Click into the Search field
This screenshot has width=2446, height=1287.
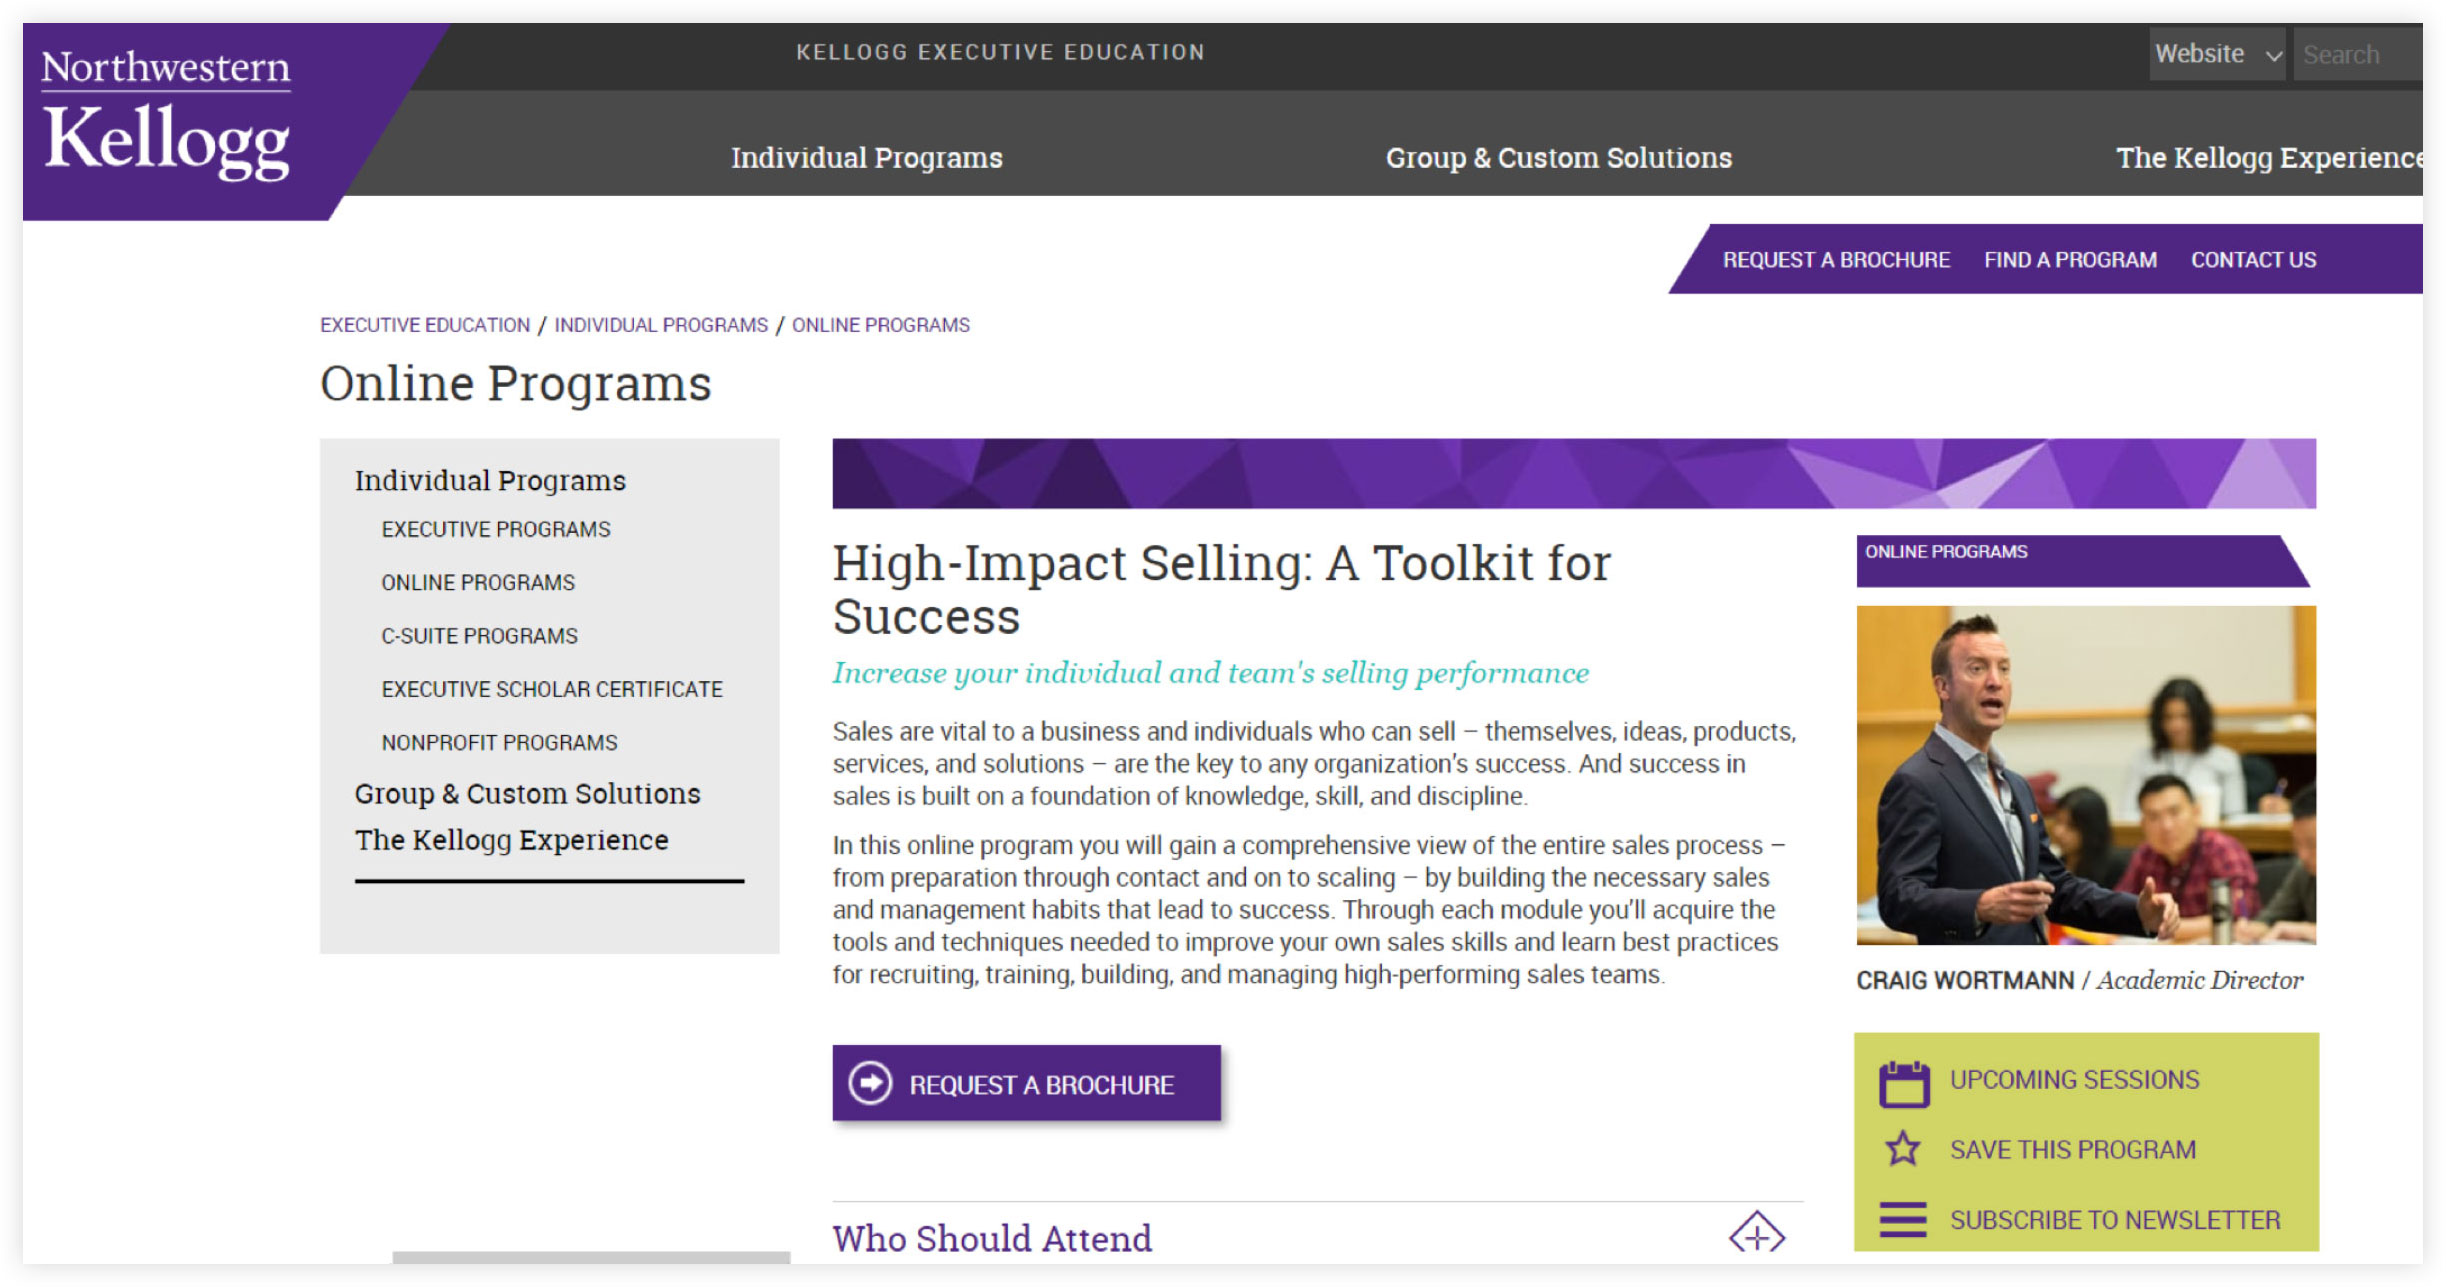2357,54
